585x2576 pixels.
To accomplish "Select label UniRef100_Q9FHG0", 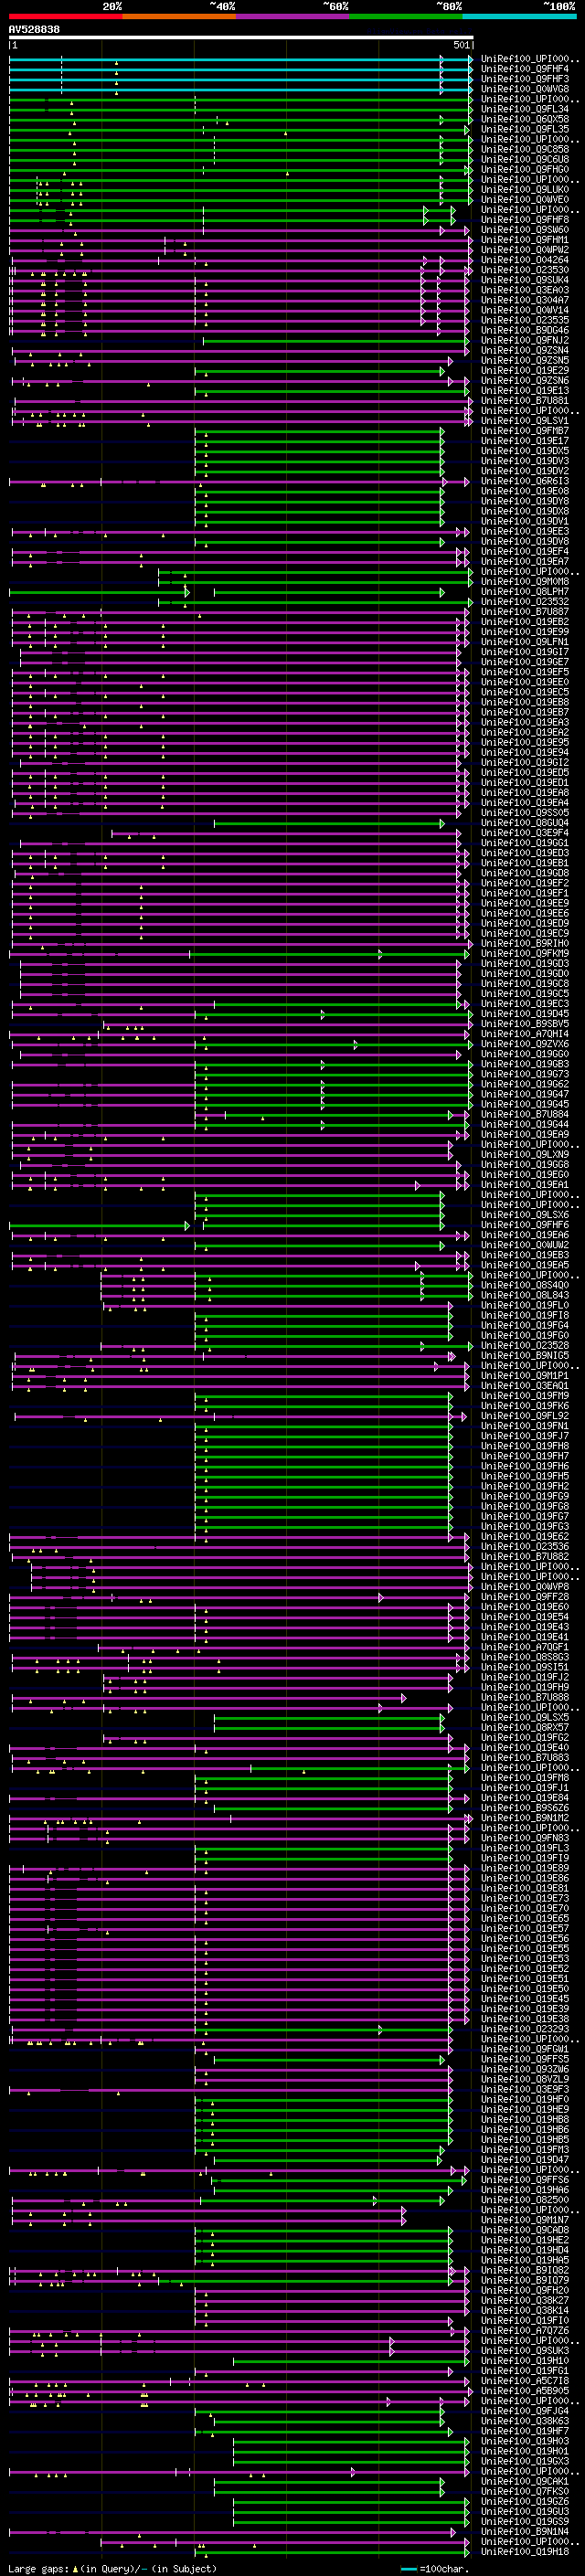I will [x=525, y=169].
